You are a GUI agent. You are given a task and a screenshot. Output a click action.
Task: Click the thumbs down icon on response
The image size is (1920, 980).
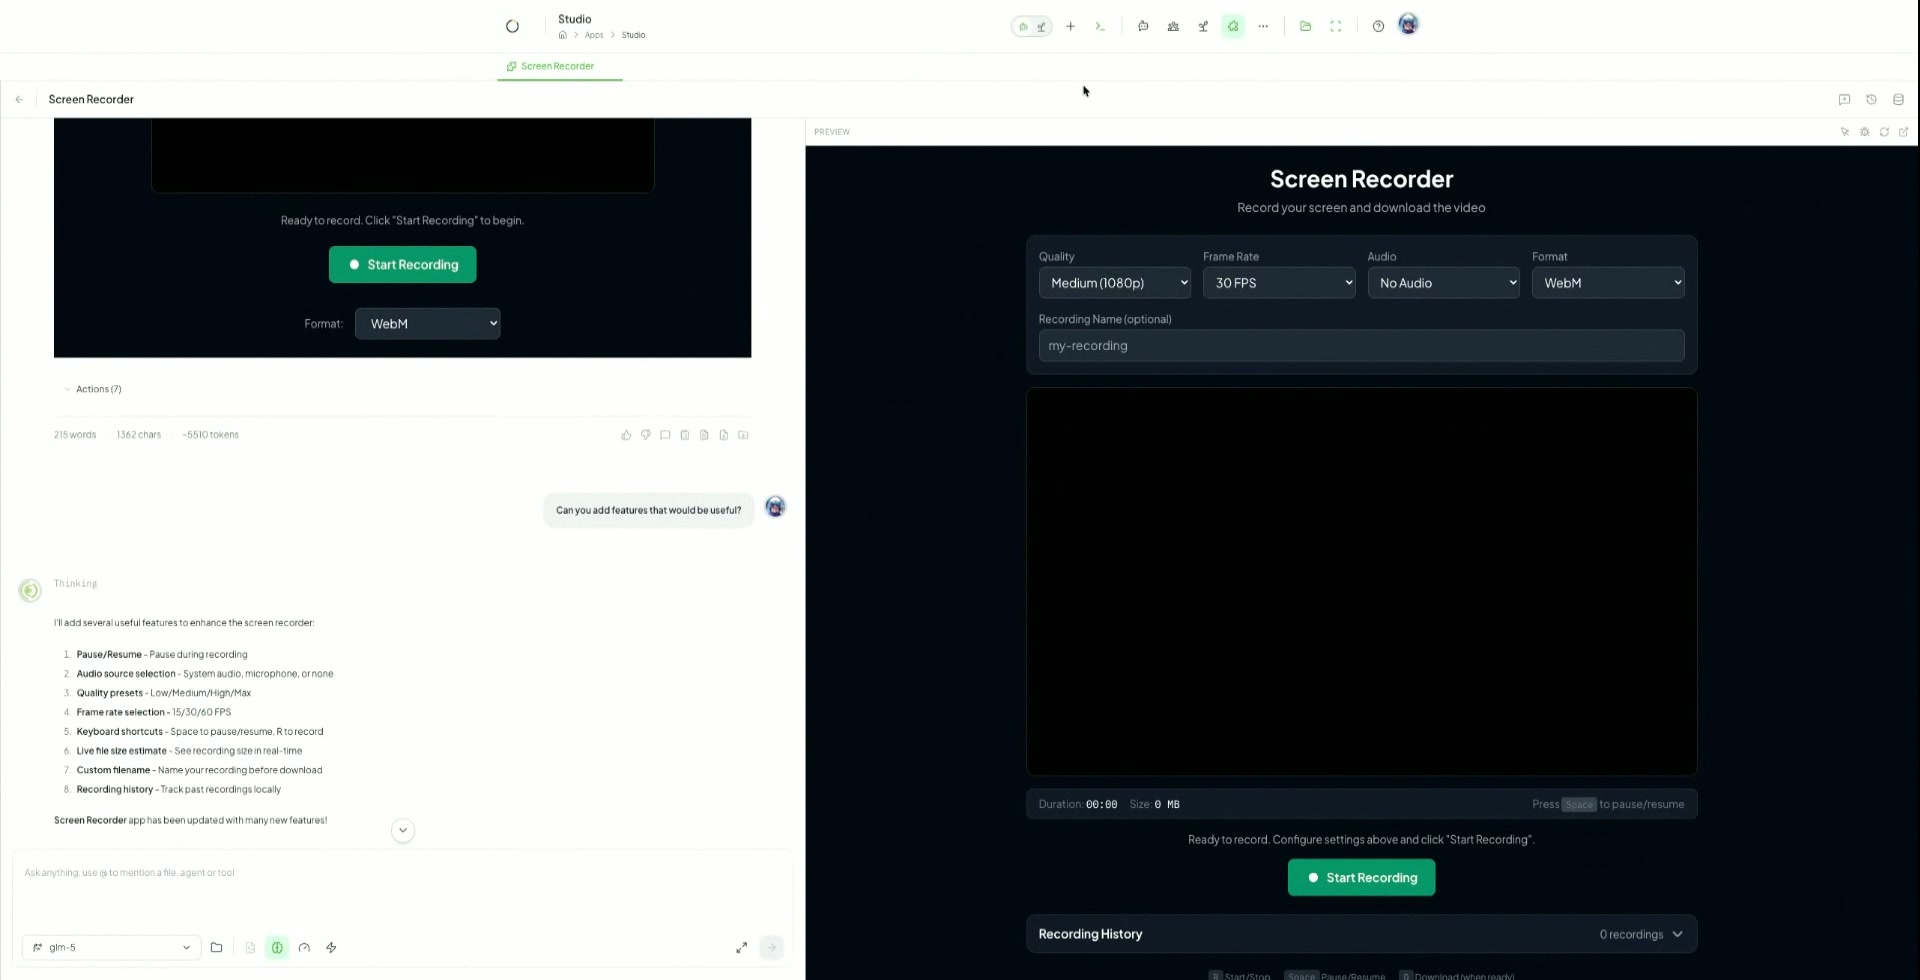(x=646, y=435)
